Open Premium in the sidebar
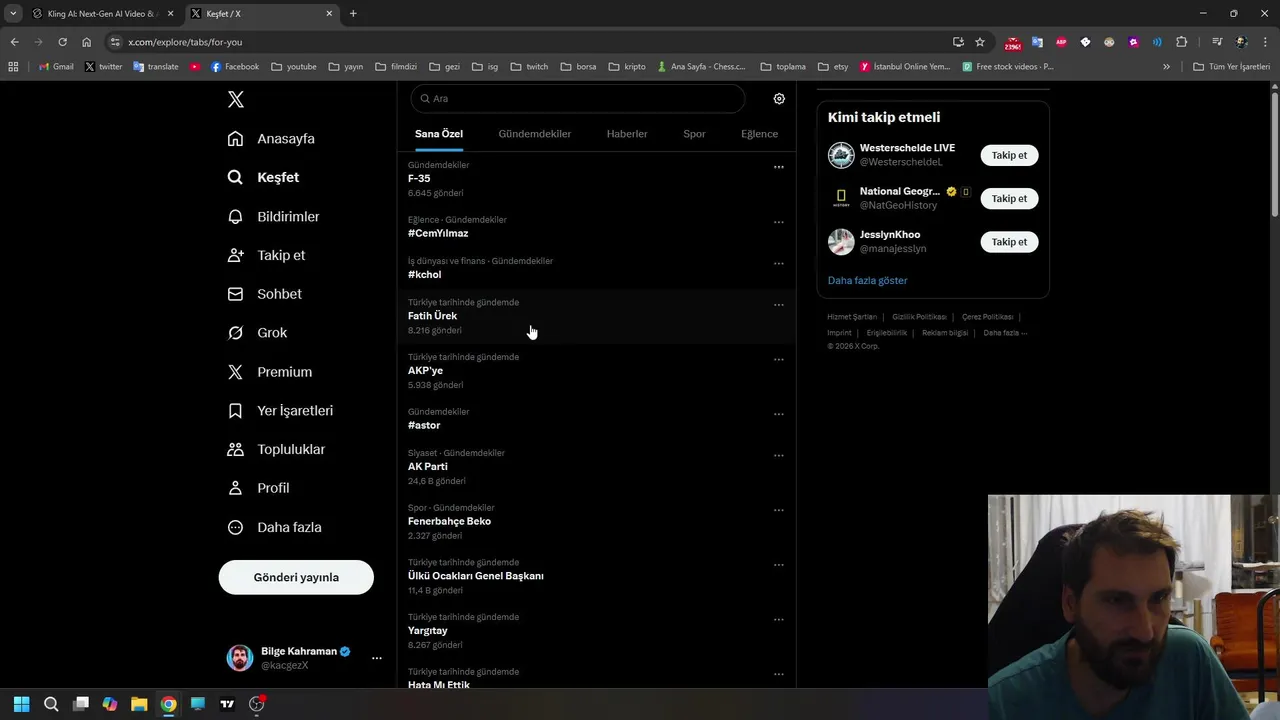The width and height of the screenshot is (1280, 720). pos(270,372)
